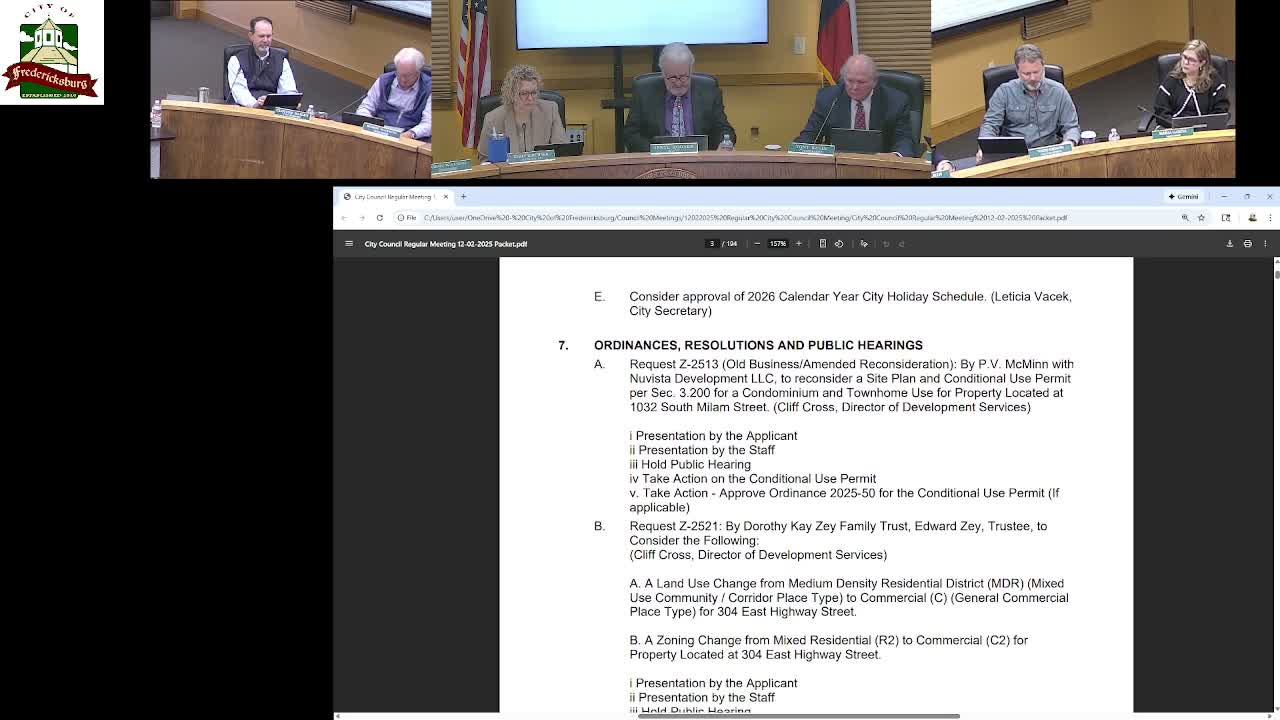Click the Gemini button
1280x720 pixels.
(x=1183, y=197)
